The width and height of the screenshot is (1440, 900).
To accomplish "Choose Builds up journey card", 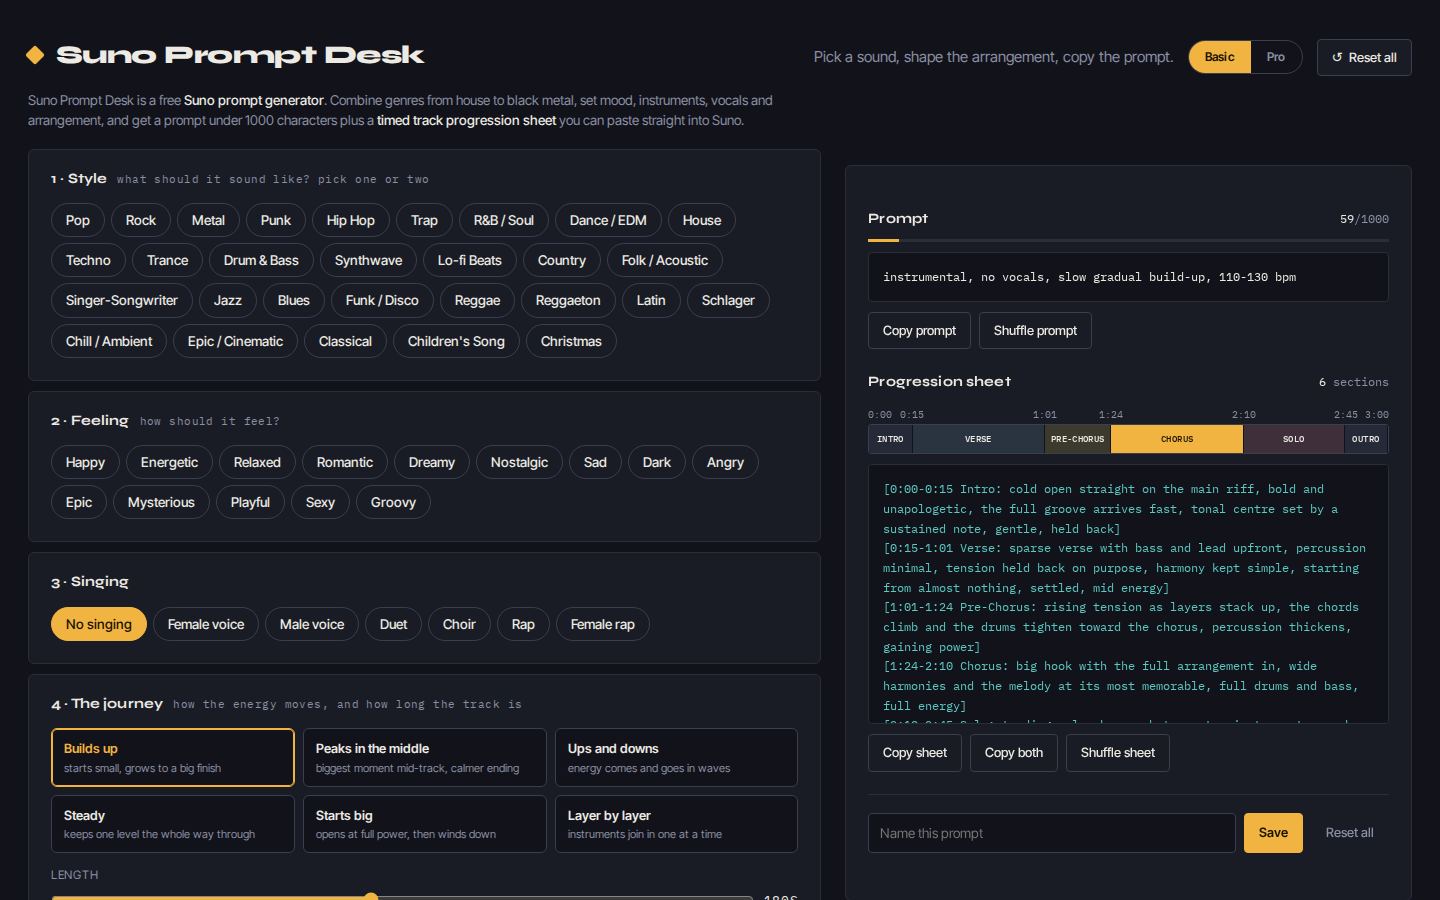I will click(173, 757).
